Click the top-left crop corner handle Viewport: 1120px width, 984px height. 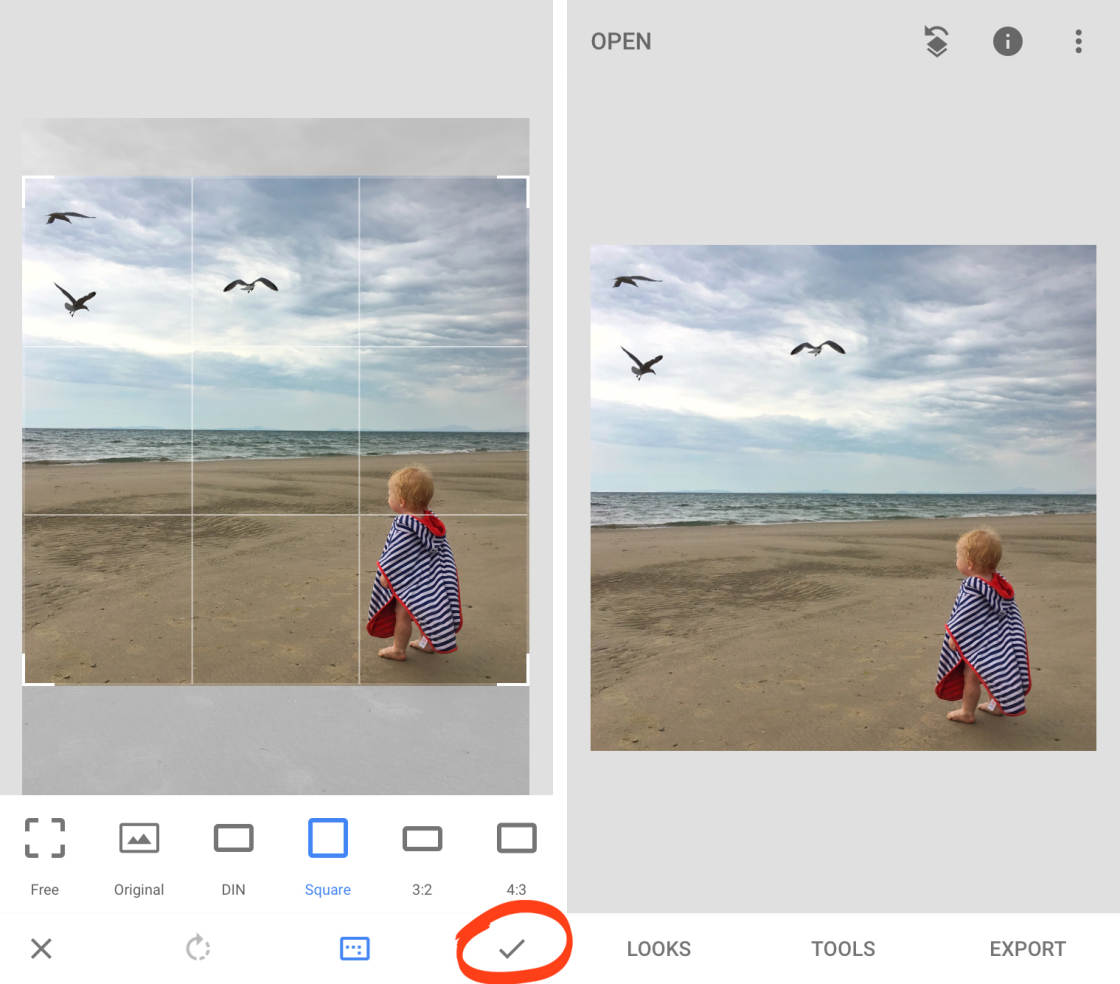click(x=25, y=180)
